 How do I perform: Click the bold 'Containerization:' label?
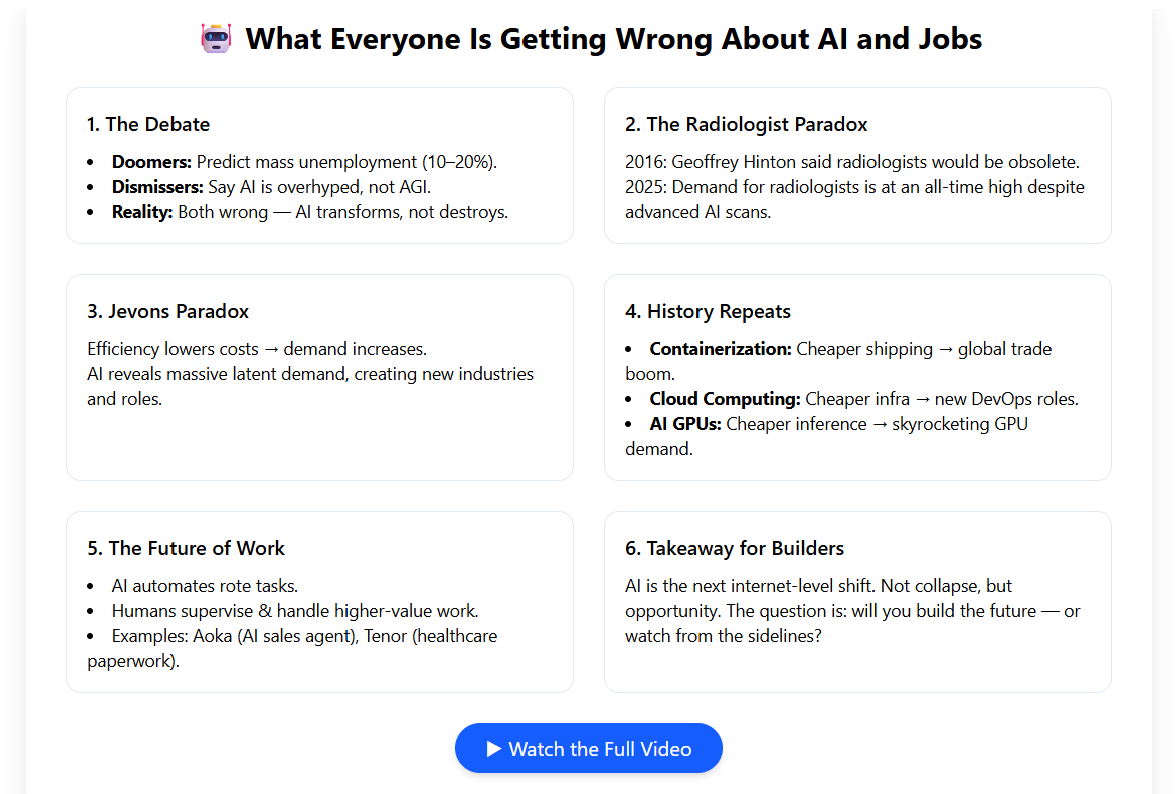click(721, 349)
